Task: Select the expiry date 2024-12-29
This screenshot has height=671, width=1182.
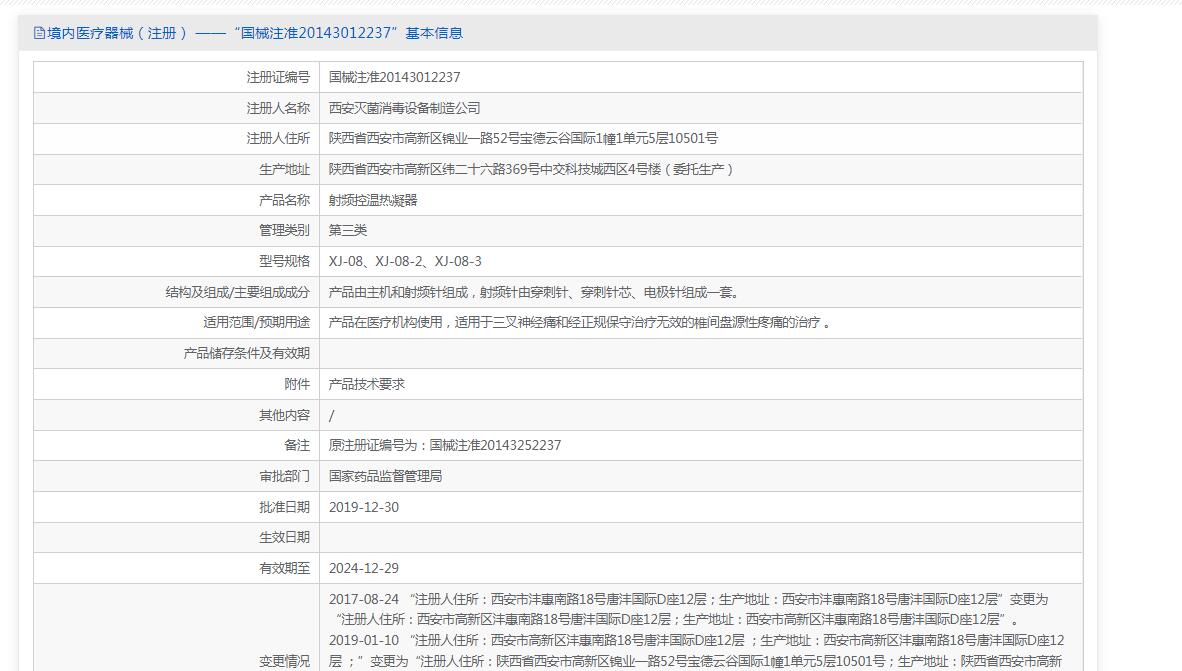Action: coord(364,568)
